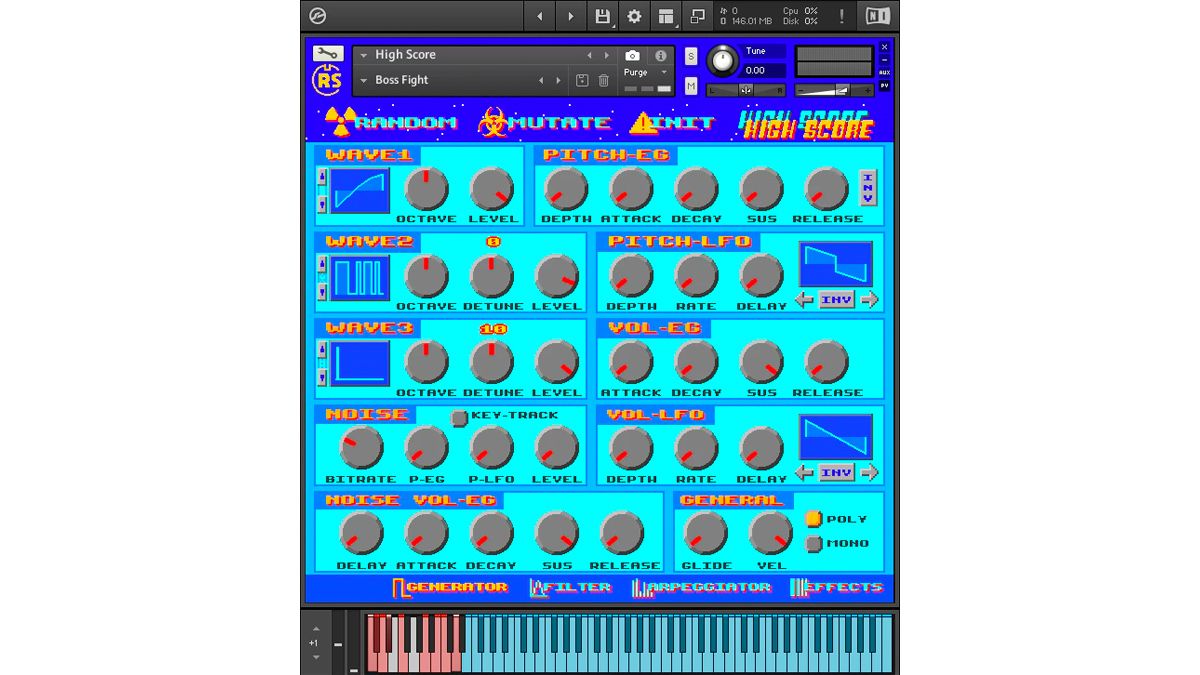
Task: Click the NI logo button
Action: (x=878, y=16)
